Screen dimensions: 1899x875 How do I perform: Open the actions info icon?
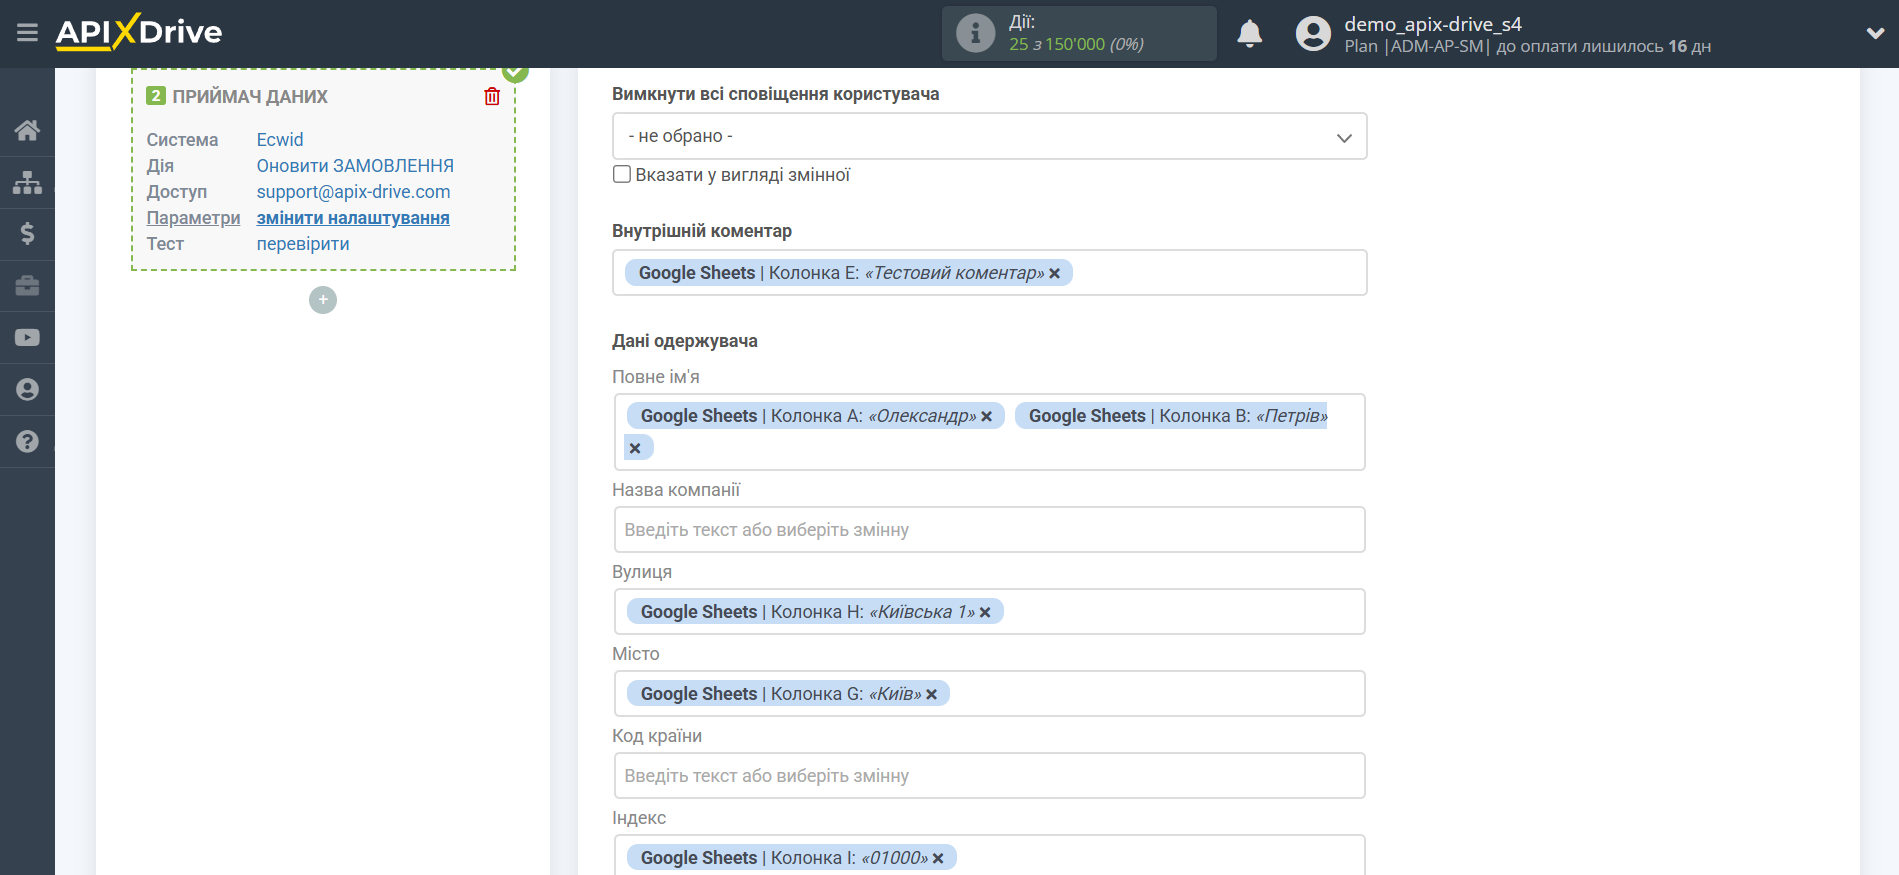(x=975, y=33)
